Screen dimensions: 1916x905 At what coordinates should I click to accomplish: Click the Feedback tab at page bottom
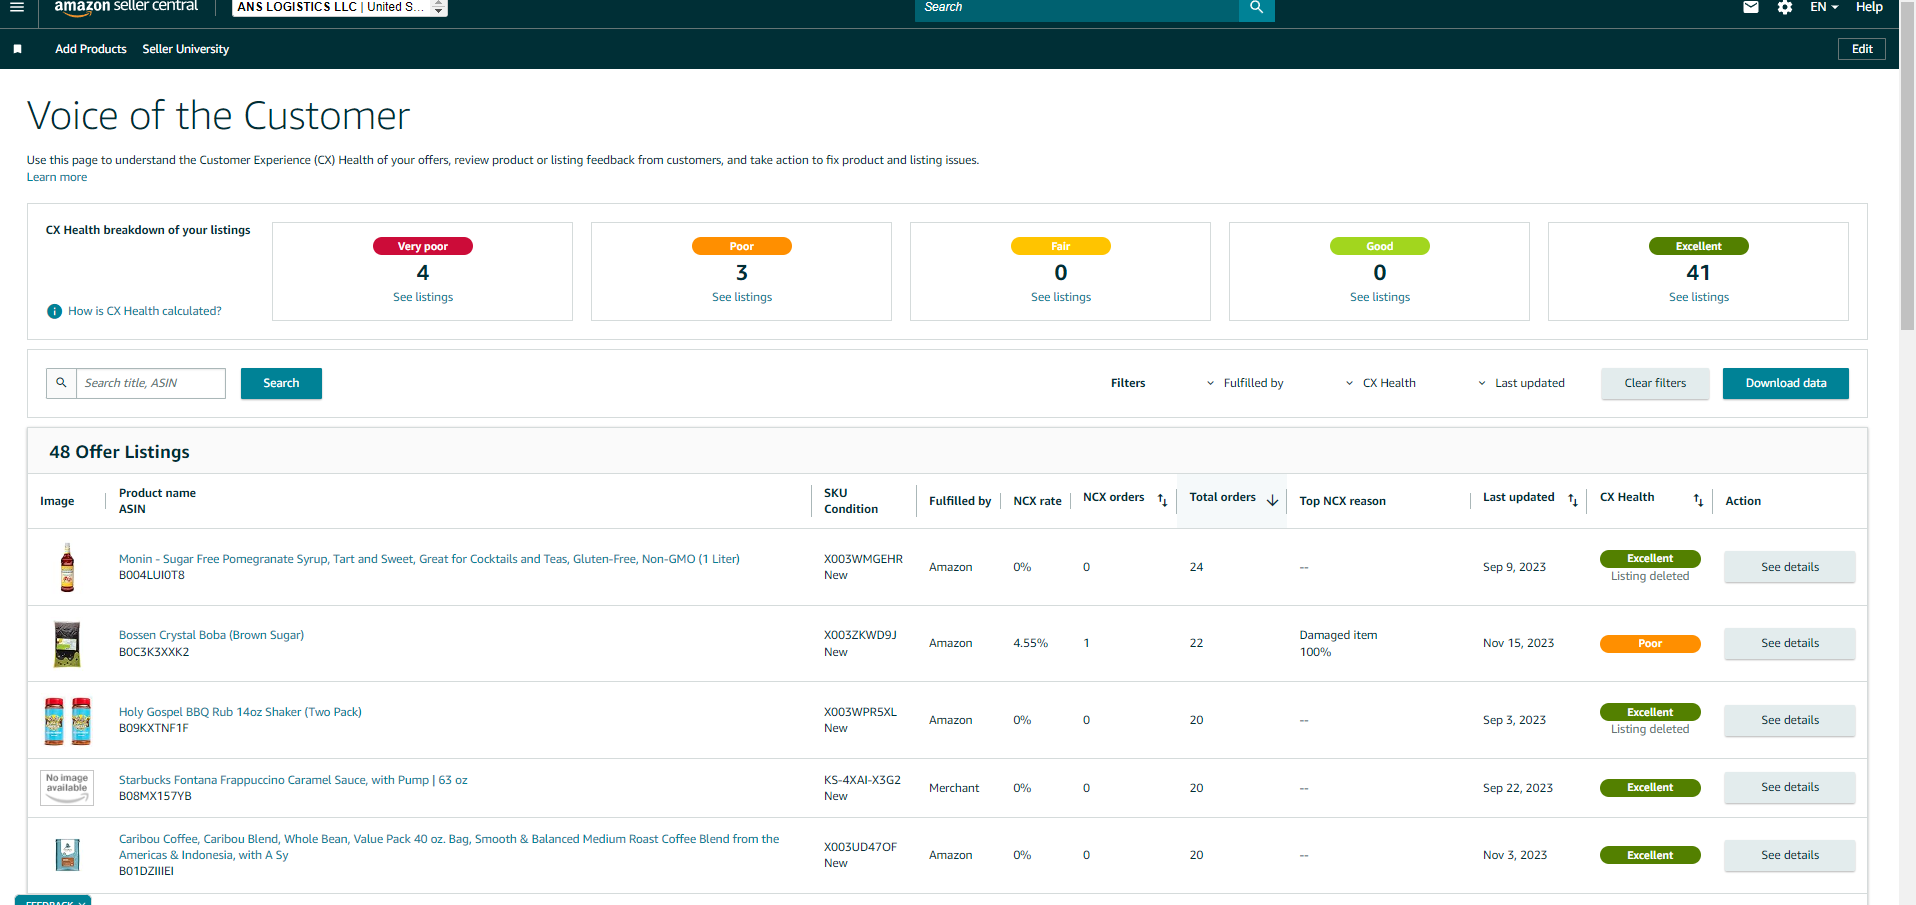click(53, 900)
